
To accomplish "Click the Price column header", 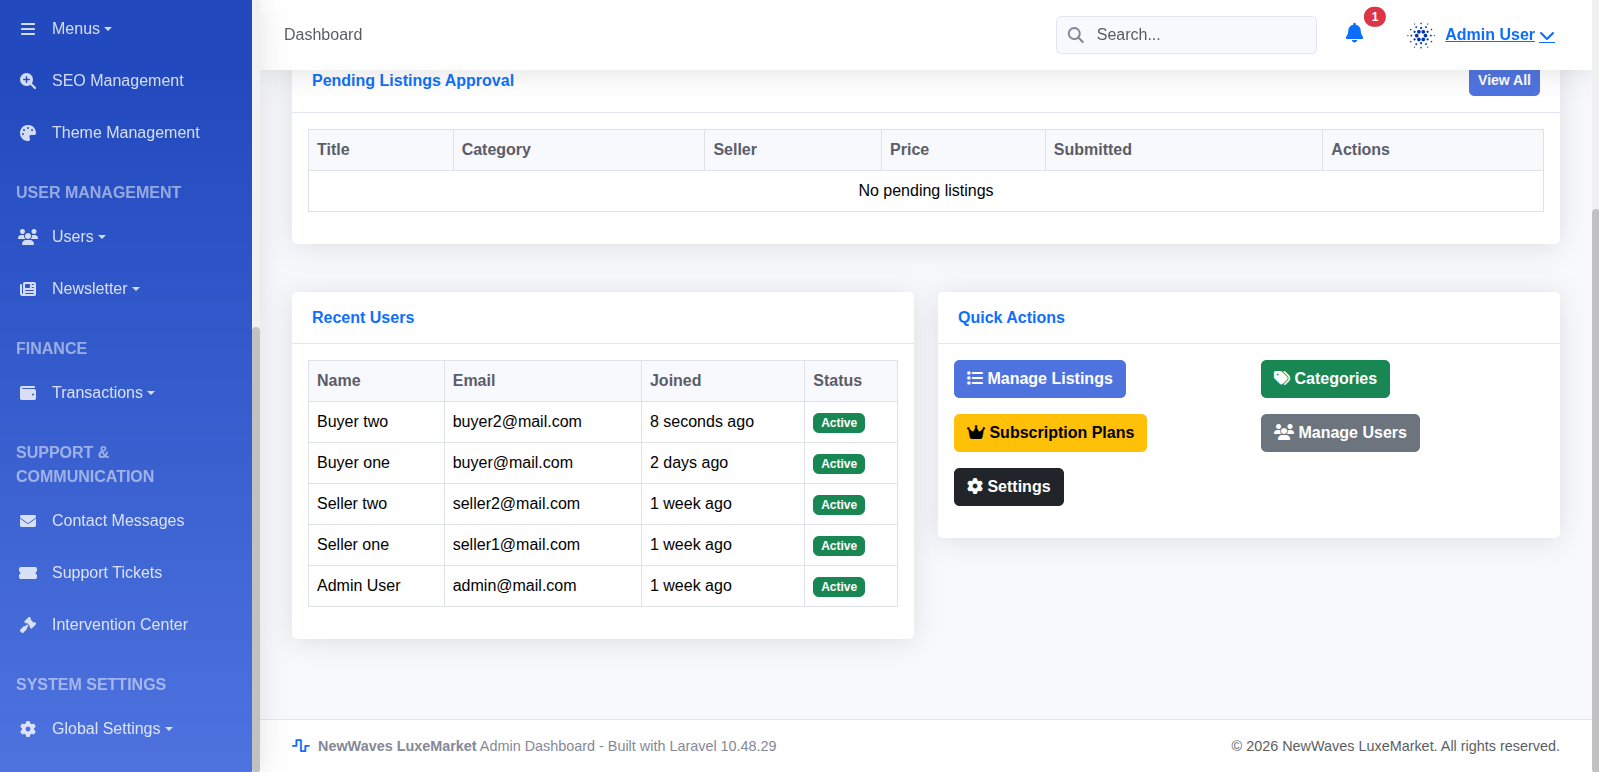I will (x=964, y=150).
